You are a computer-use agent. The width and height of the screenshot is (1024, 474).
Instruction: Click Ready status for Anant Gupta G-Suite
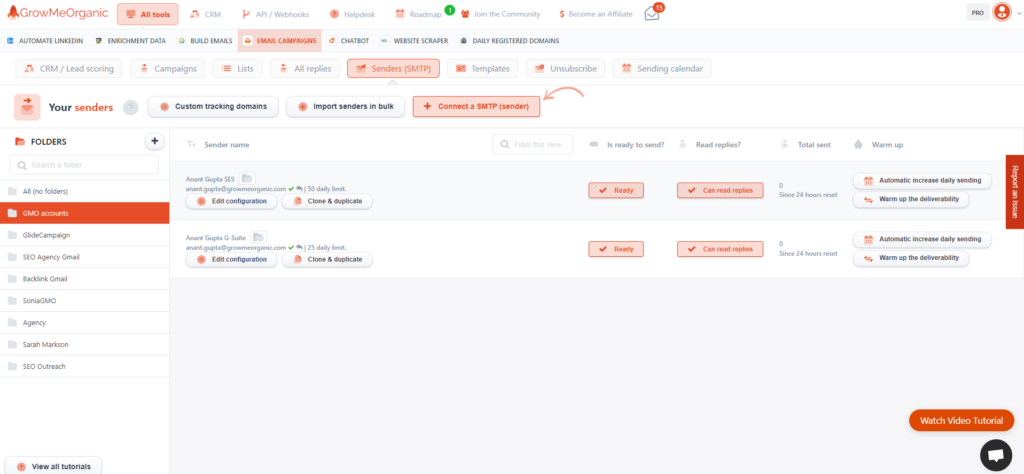click(x=616, y=249)
